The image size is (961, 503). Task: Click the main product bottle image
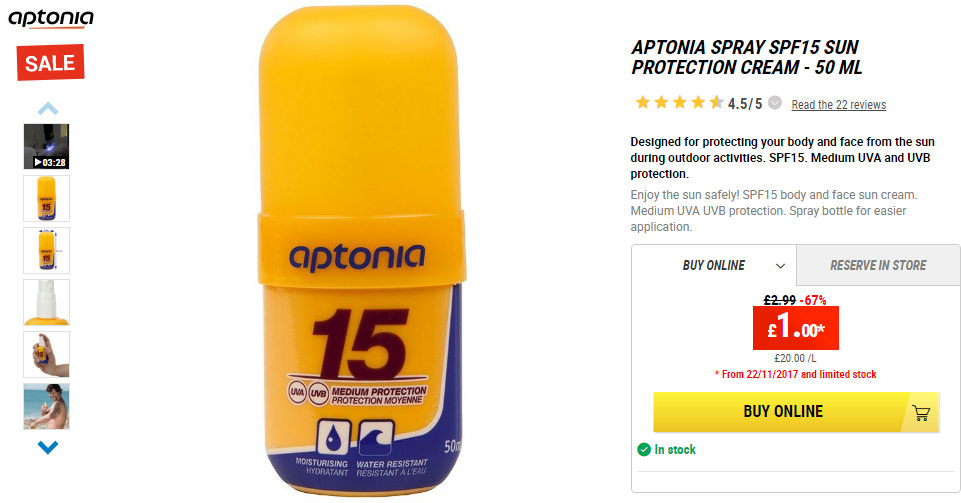360,250
